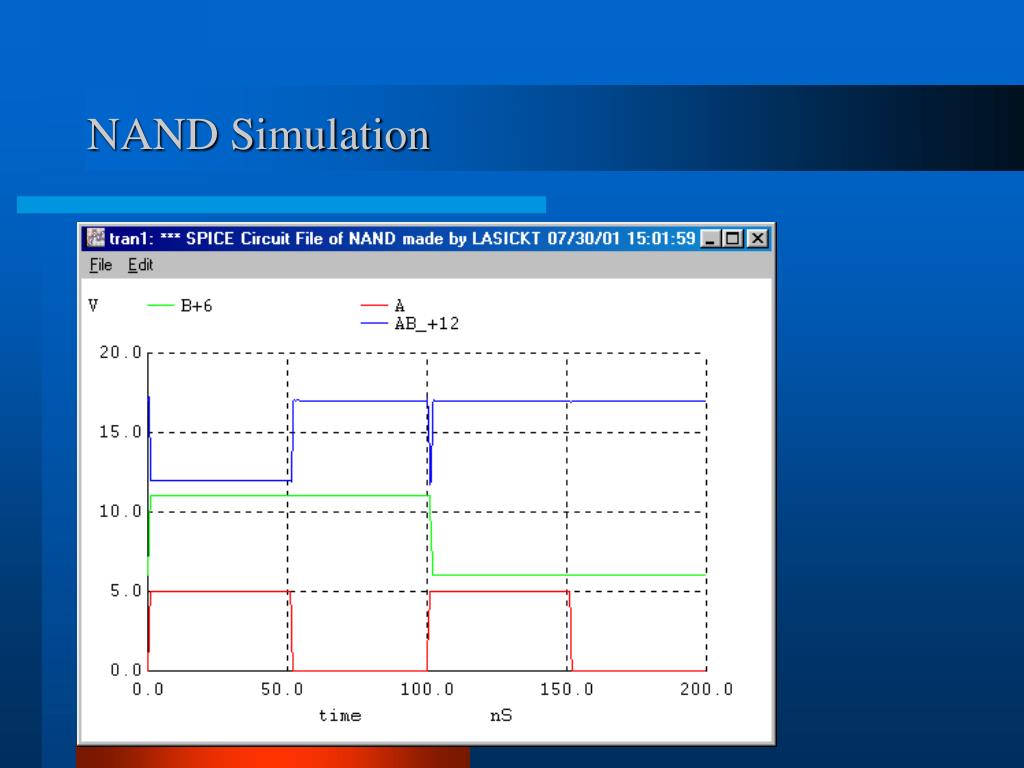Screen dimensions: 1024x768
Task: Click the NAND Simulation slide title
Action: click(259, 135)
